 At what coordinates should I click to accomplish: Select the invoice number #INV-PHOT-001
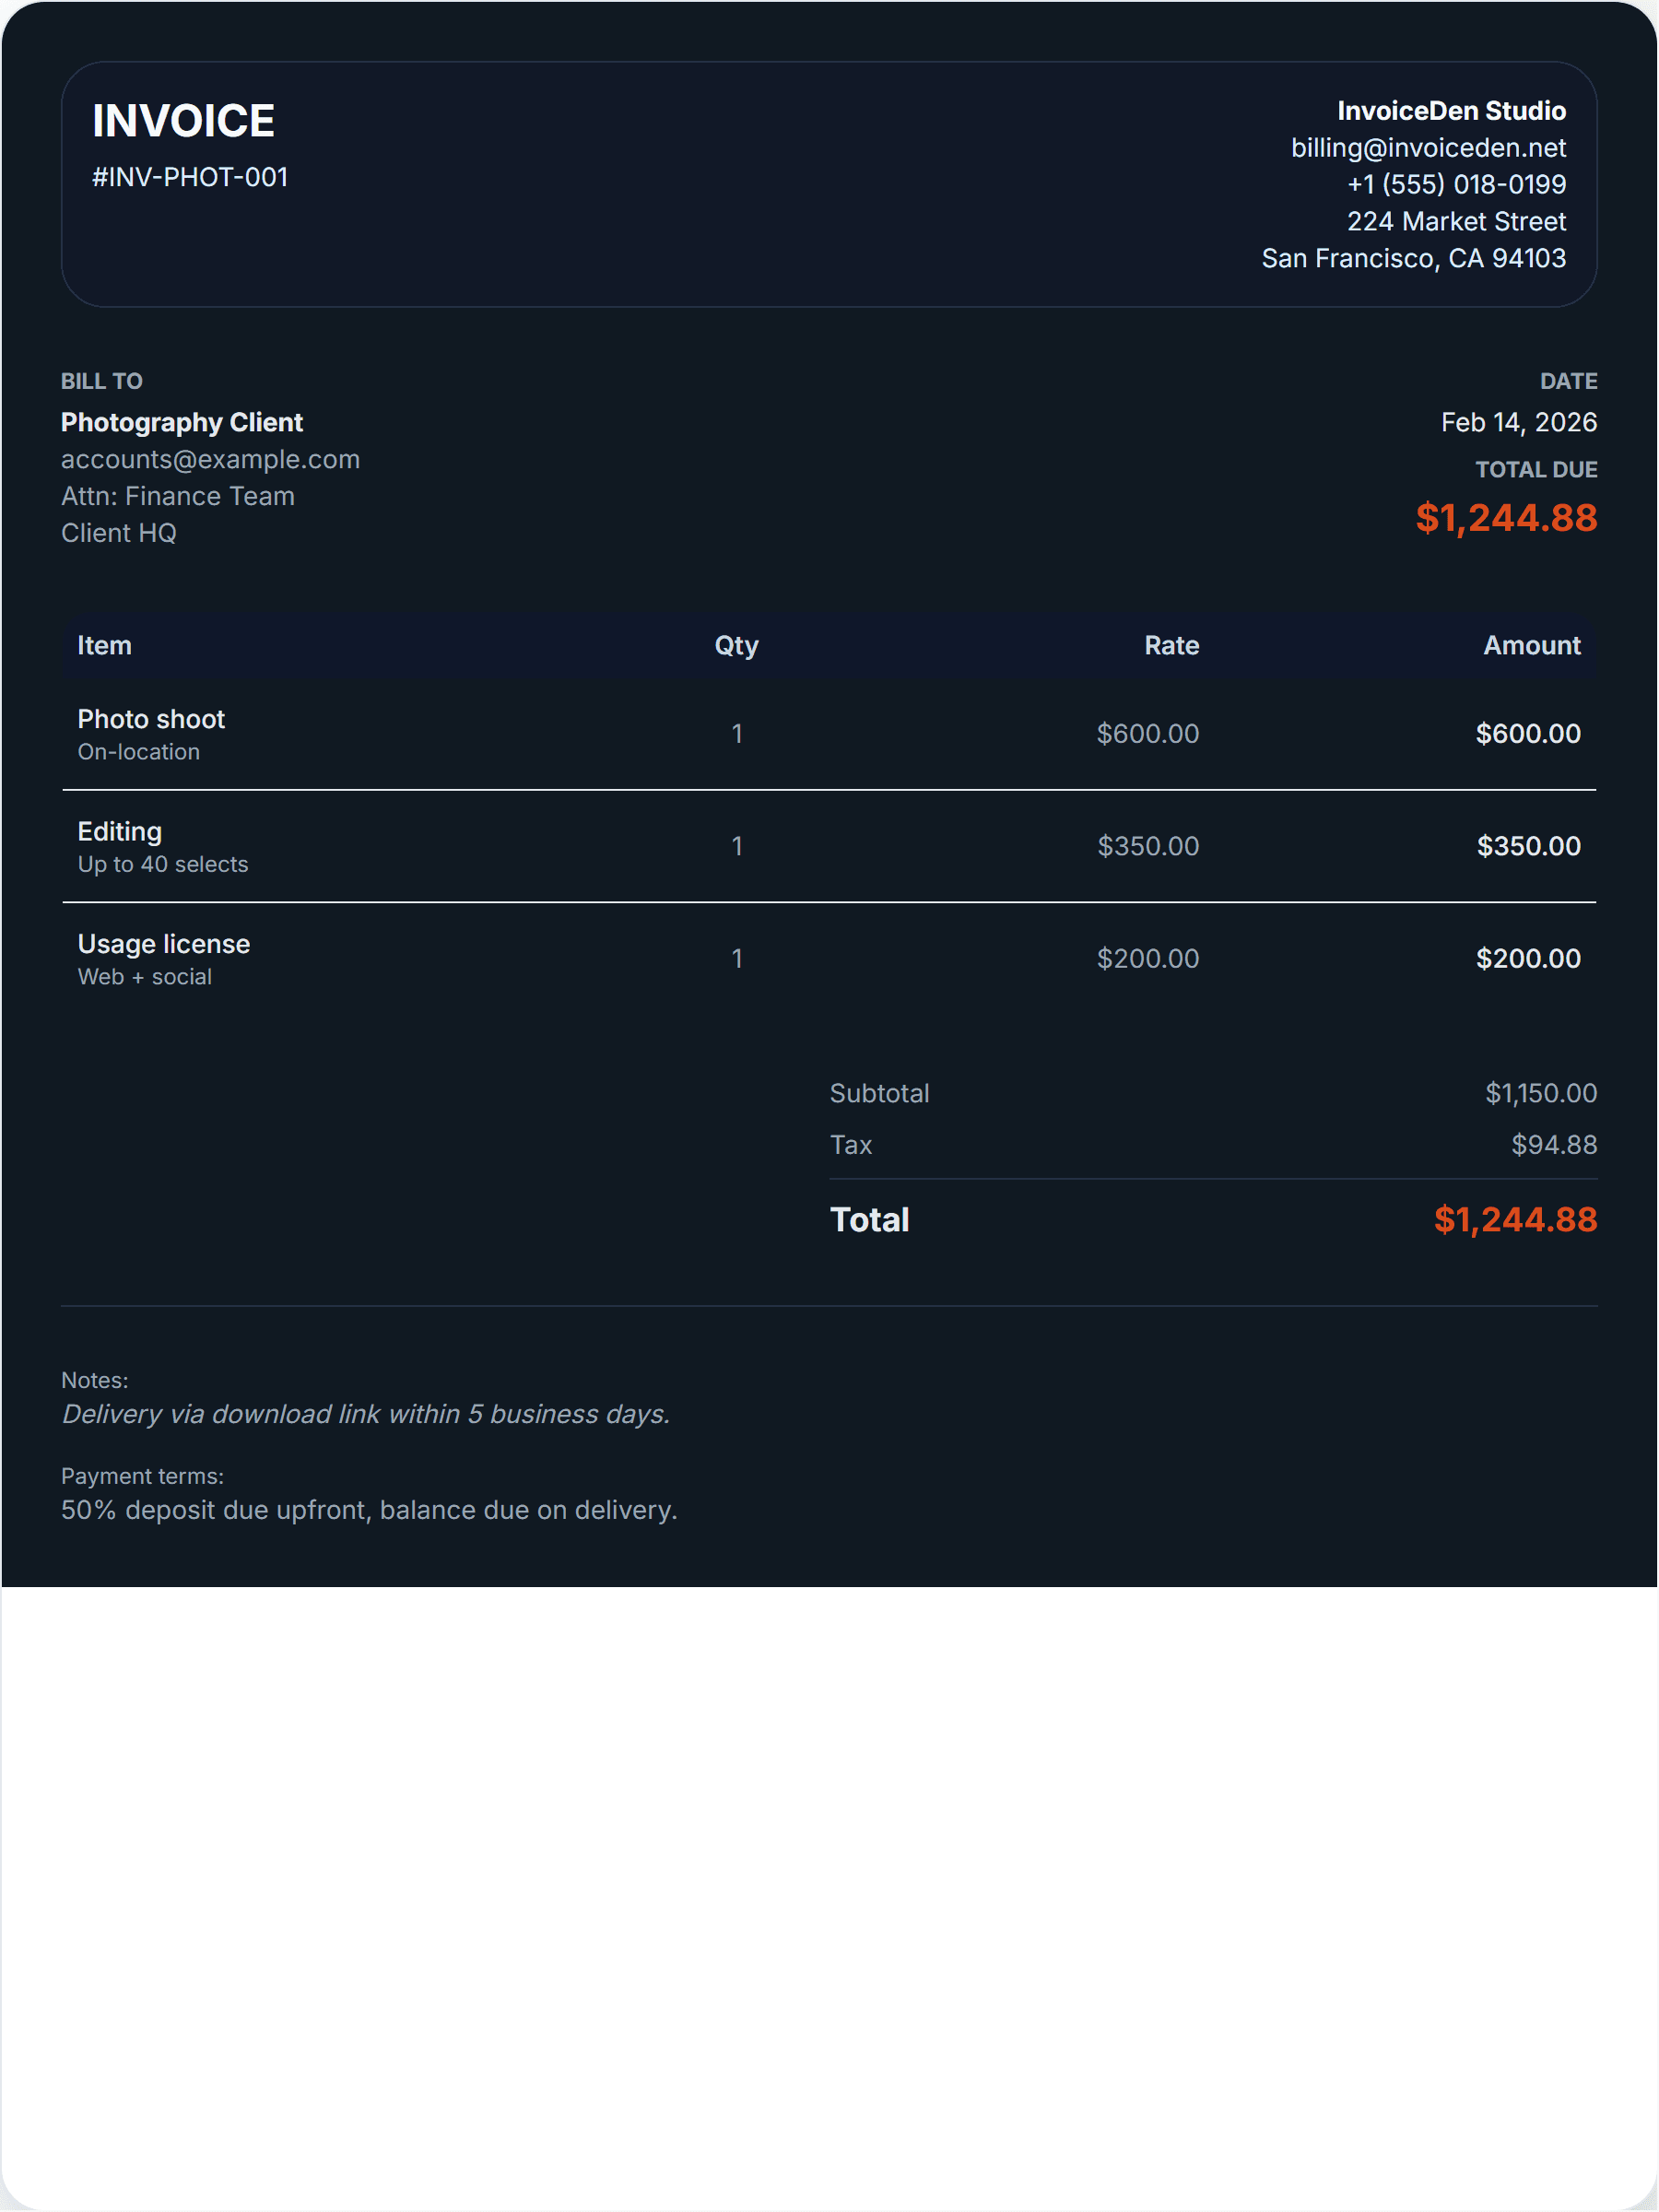click(190, 177)
